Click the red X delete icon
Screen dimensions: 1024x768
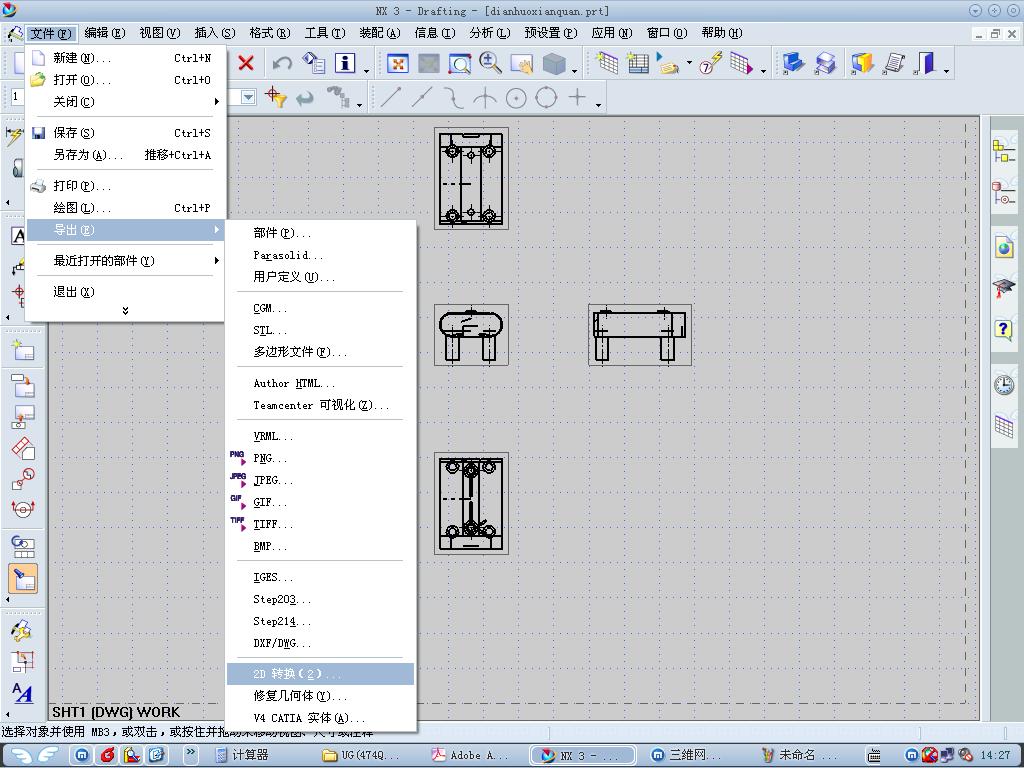[246, 63]
